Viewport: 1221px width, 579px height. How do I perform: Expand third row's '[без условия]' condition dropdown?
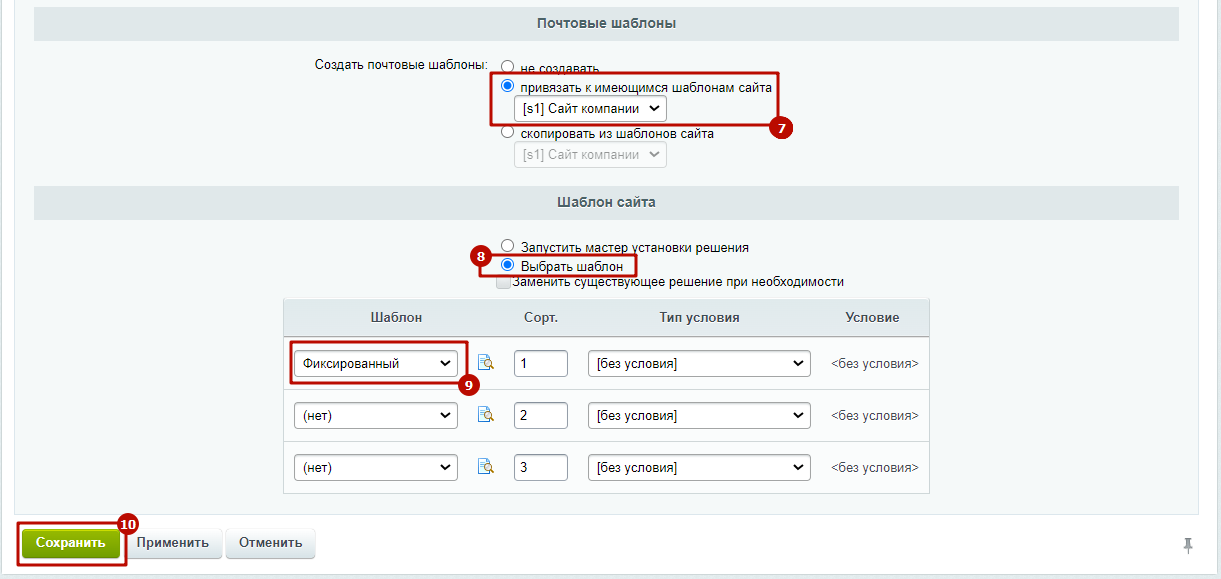pos(699,467)
